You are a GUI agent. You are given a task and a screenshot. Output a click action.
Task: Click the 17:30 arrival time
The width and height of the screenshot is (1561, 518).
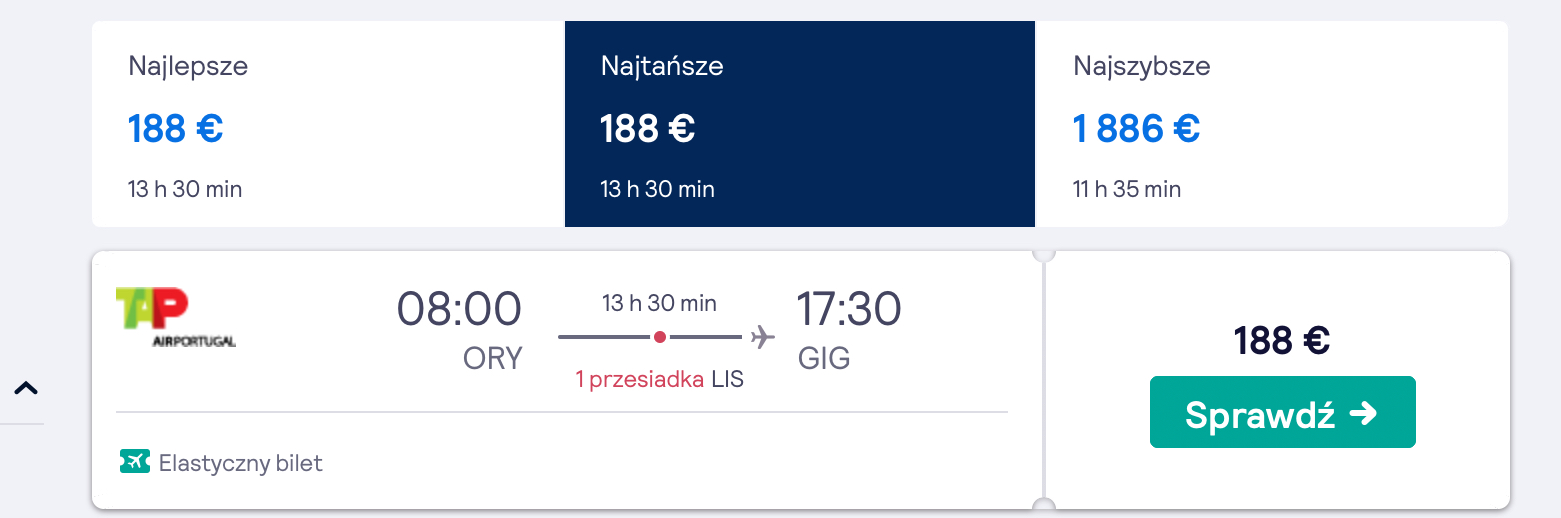pyautogui.click(x=849, y=308)
